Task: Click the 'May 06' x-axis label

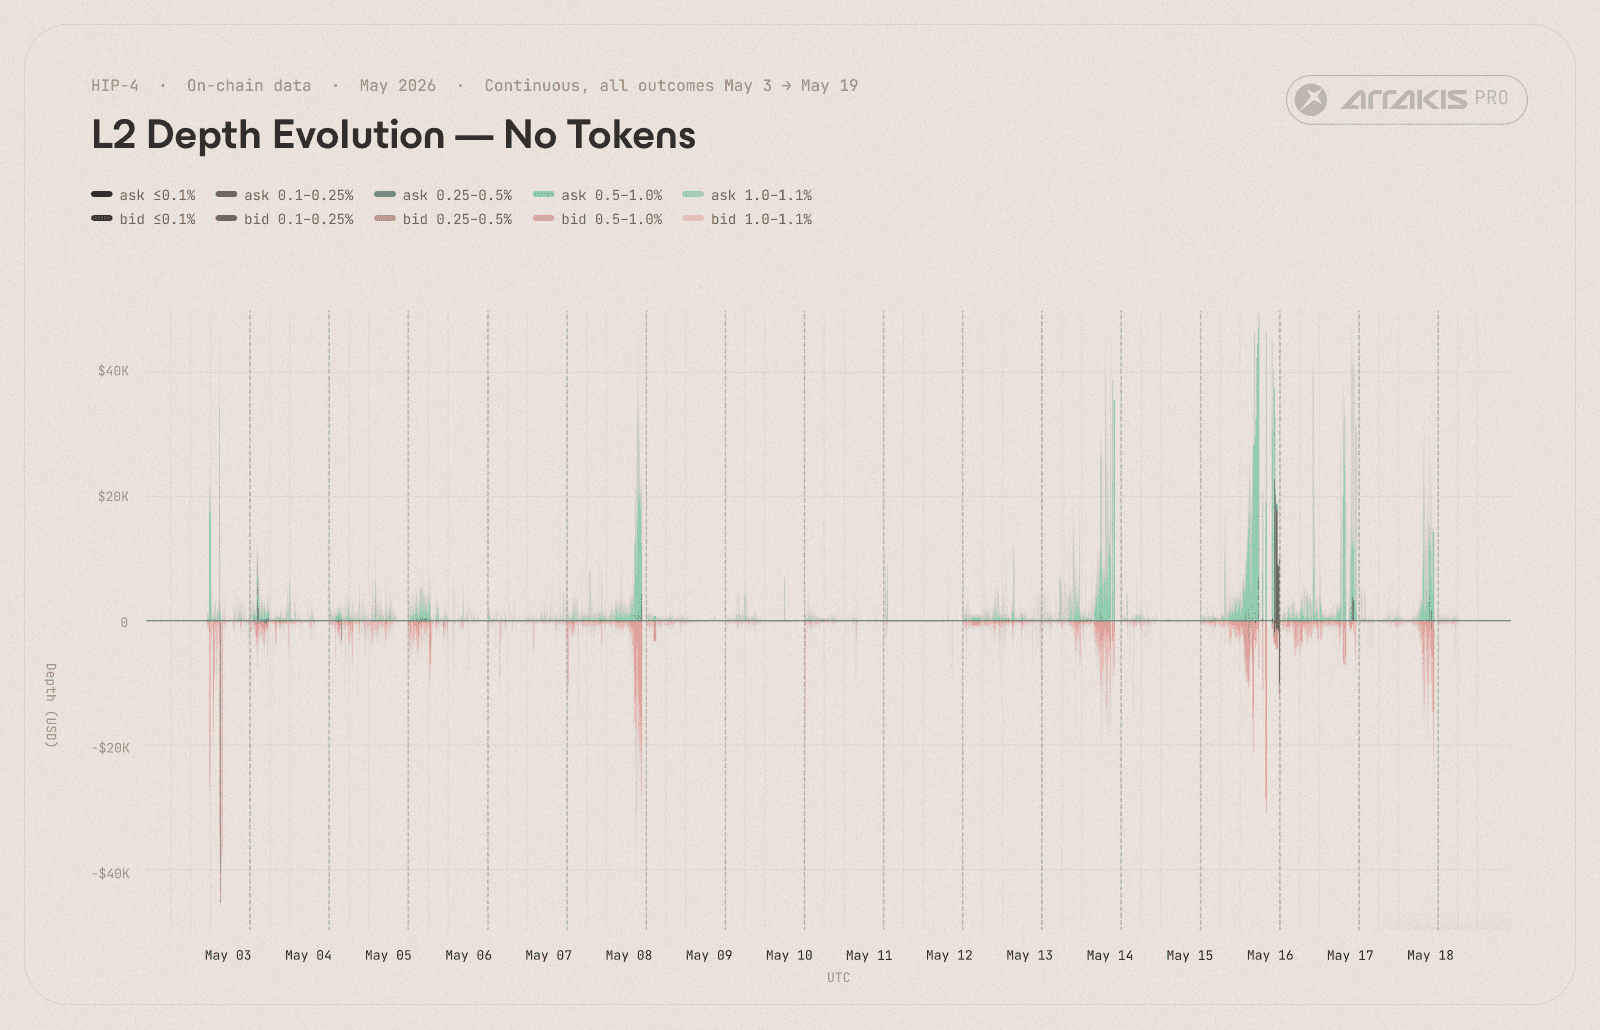Action: [x=468, y=955]
